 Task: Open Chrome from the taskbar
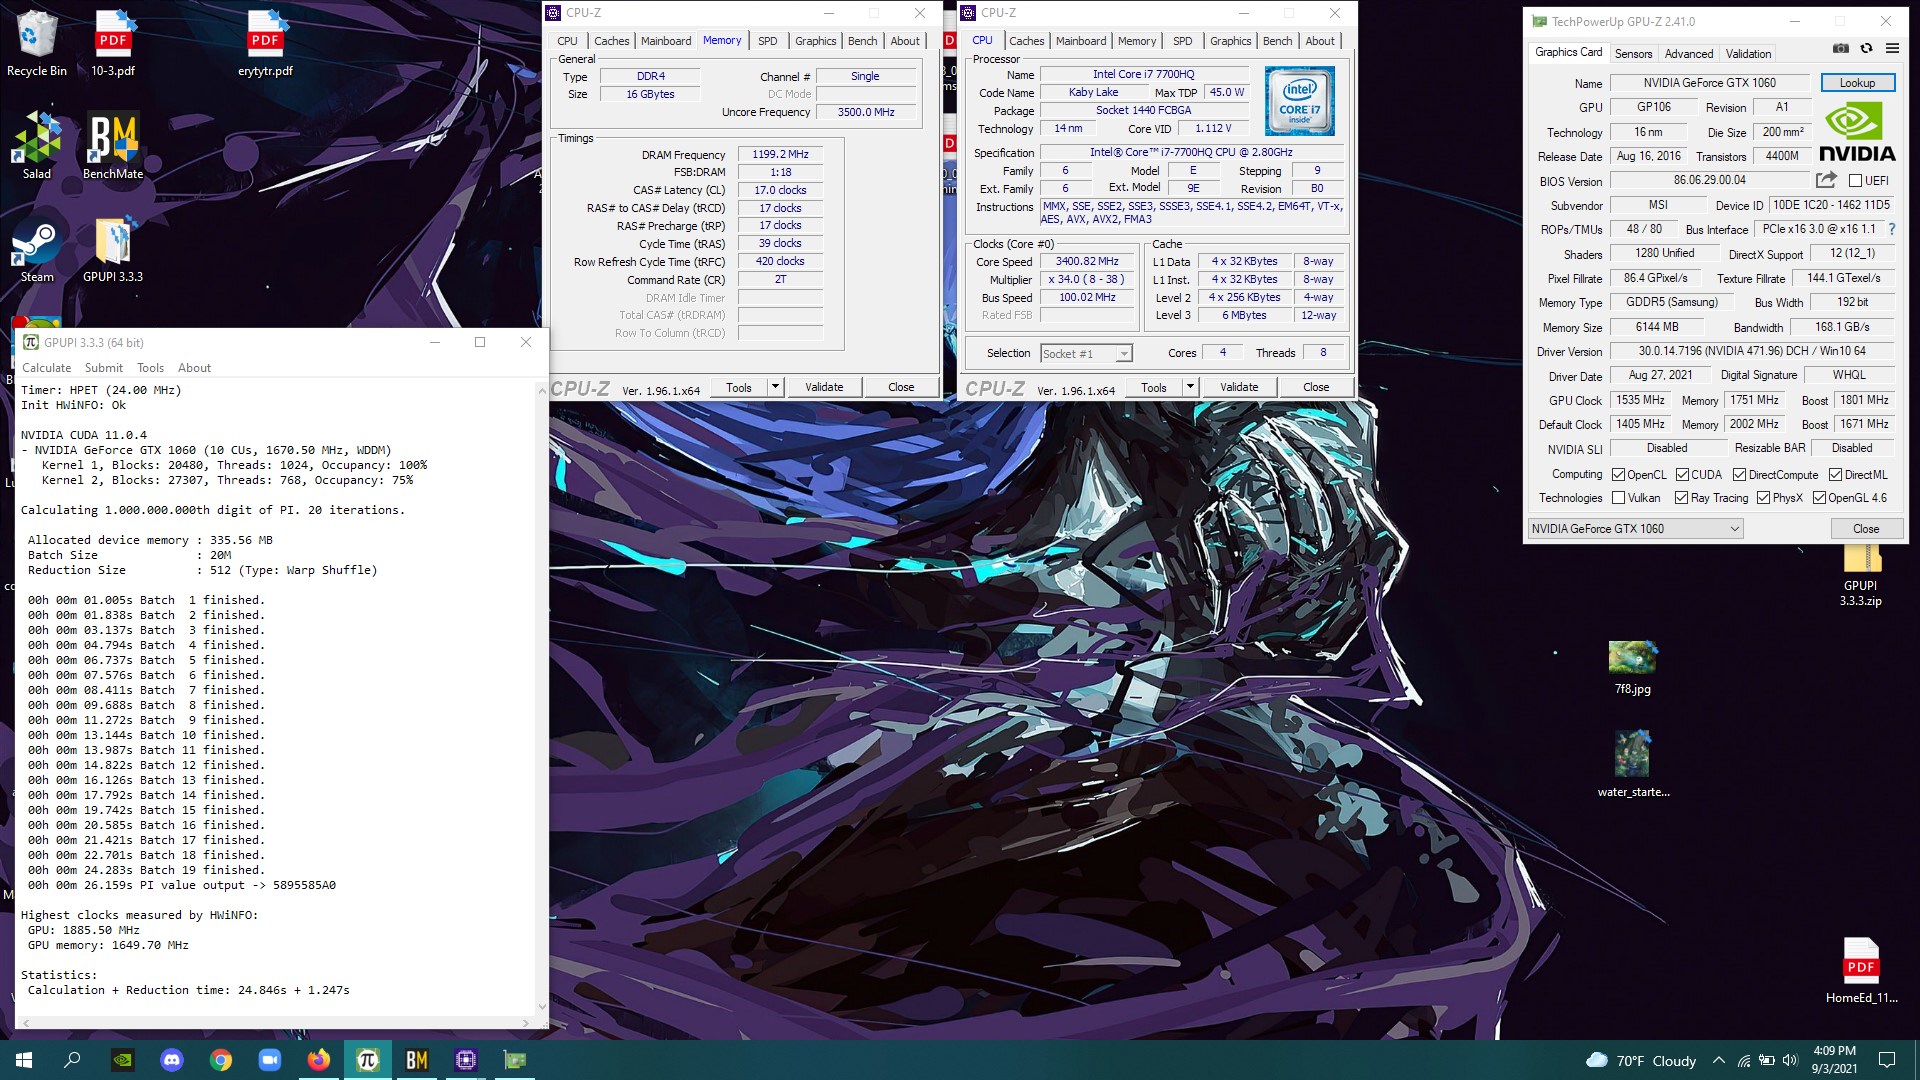pyautogui.click(x=221, y=1060)
